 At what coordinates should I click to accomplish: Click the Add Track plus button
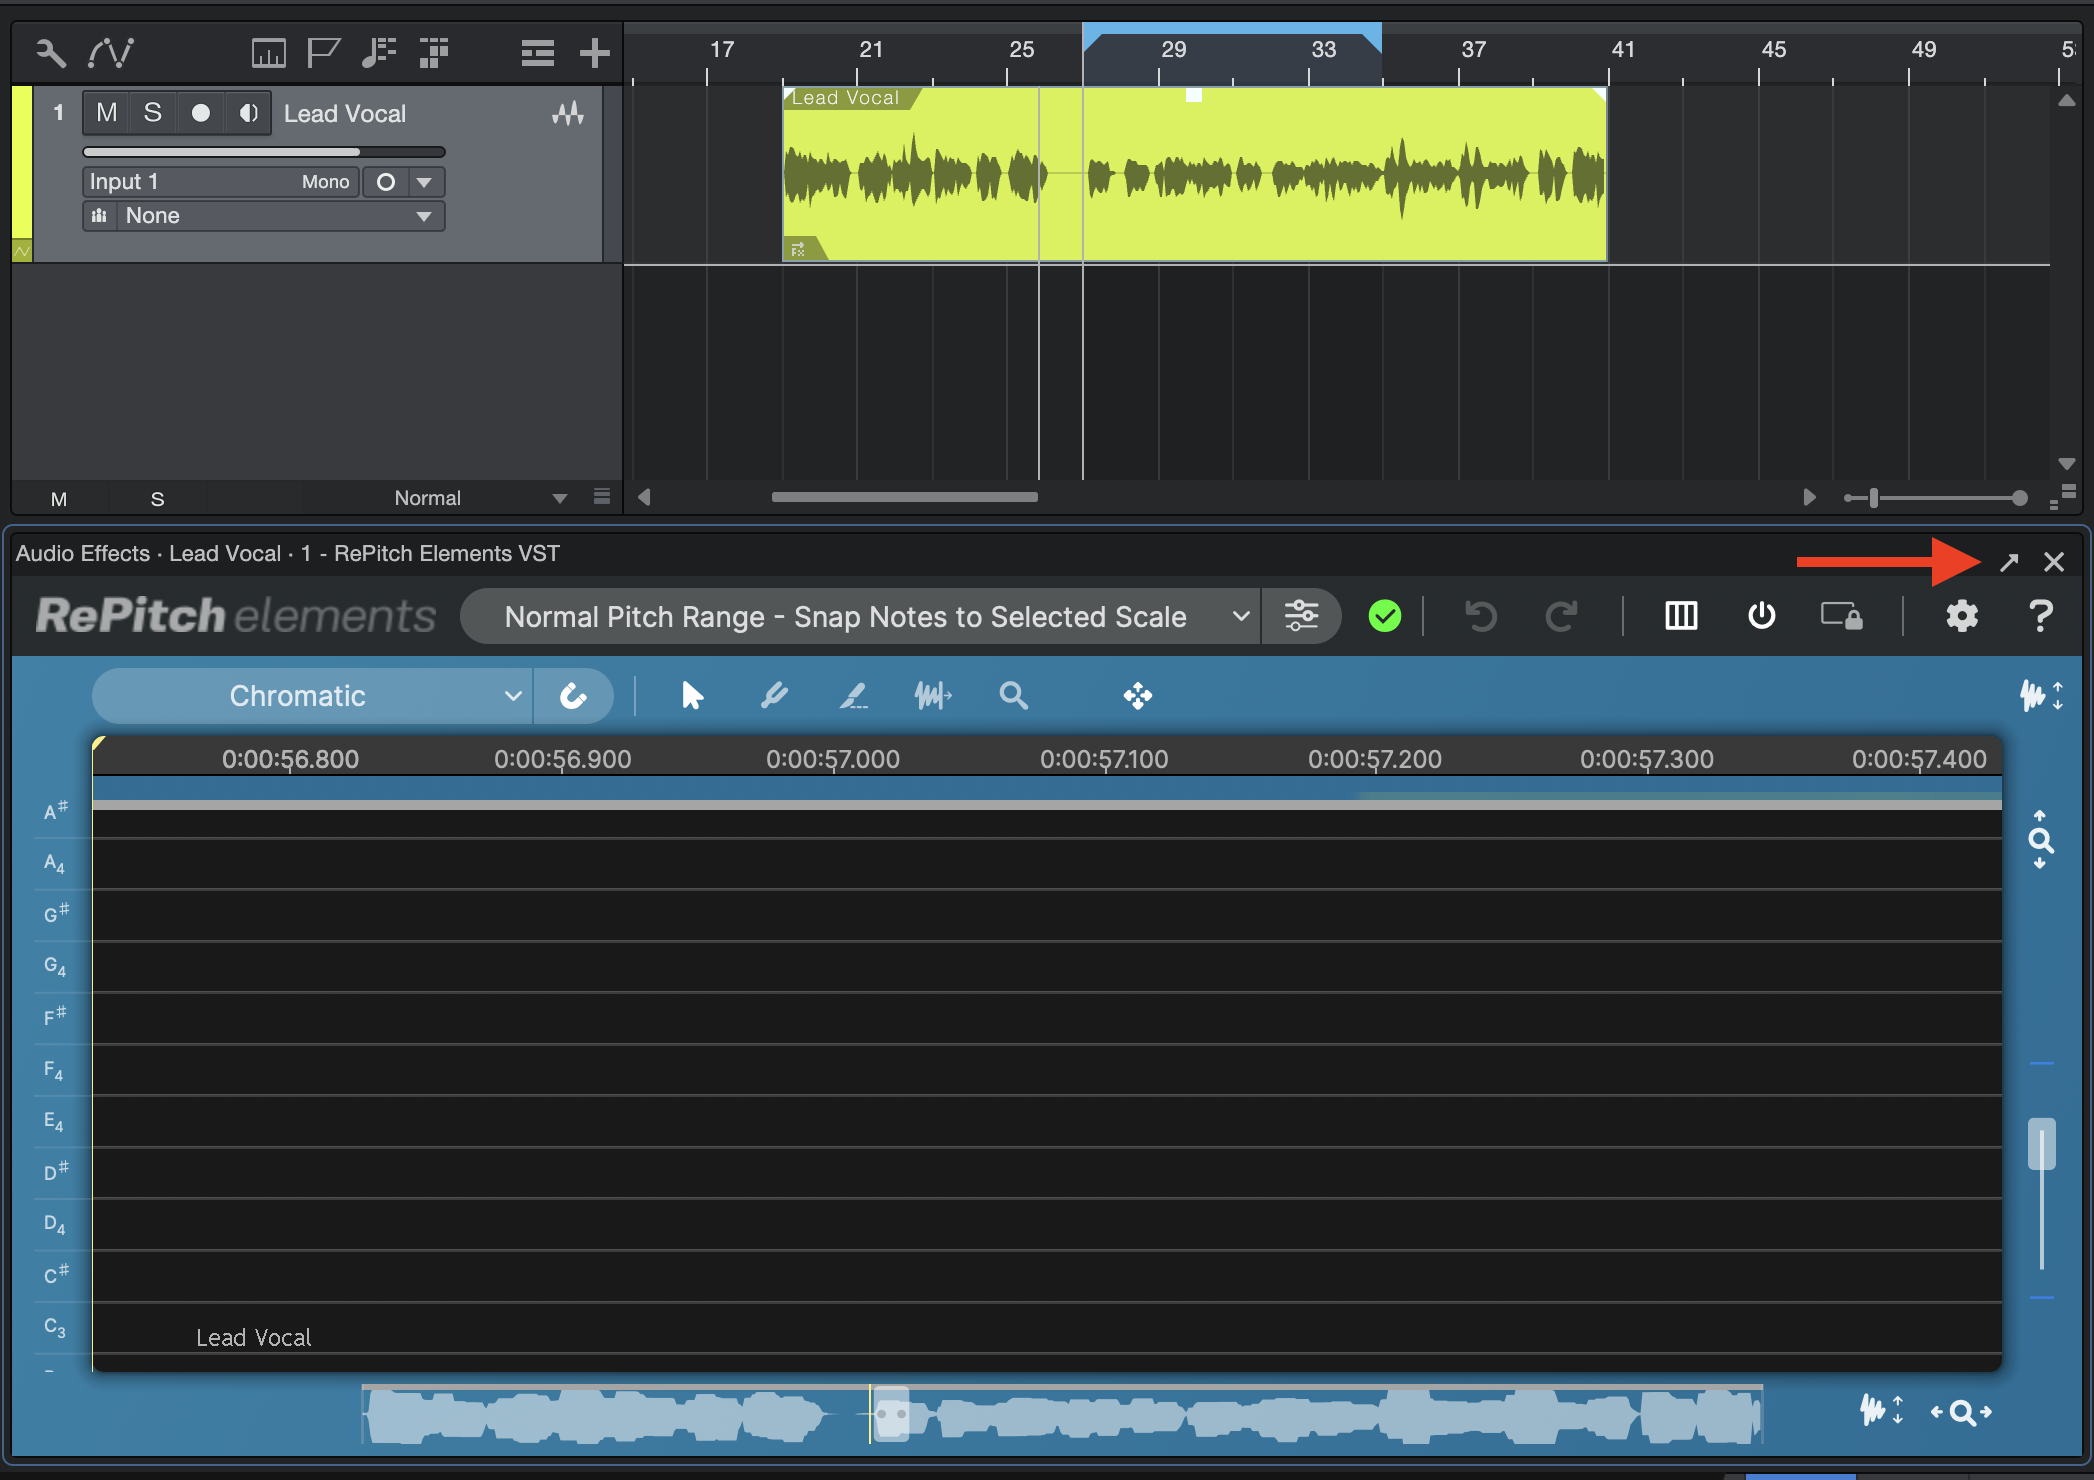[x=594, y=53]
